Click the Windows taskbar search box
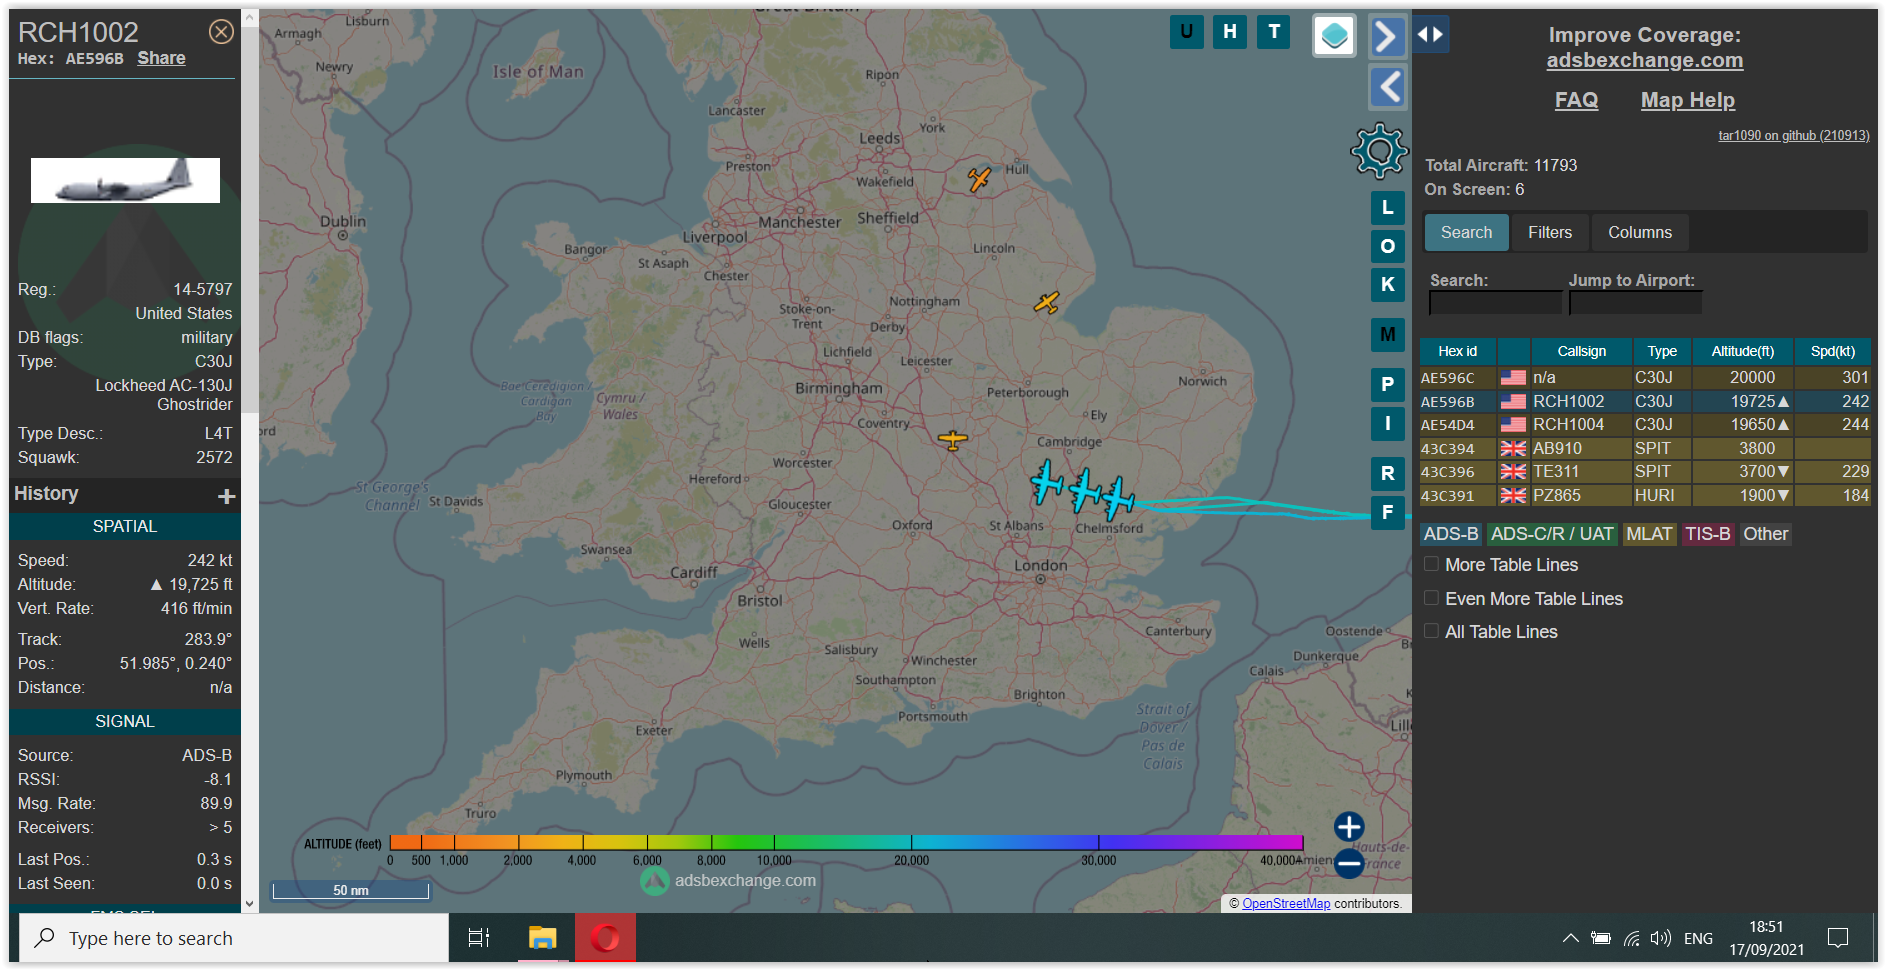Image resolution: width=1886 pixels, height=970 pixels. coord(234,938)
